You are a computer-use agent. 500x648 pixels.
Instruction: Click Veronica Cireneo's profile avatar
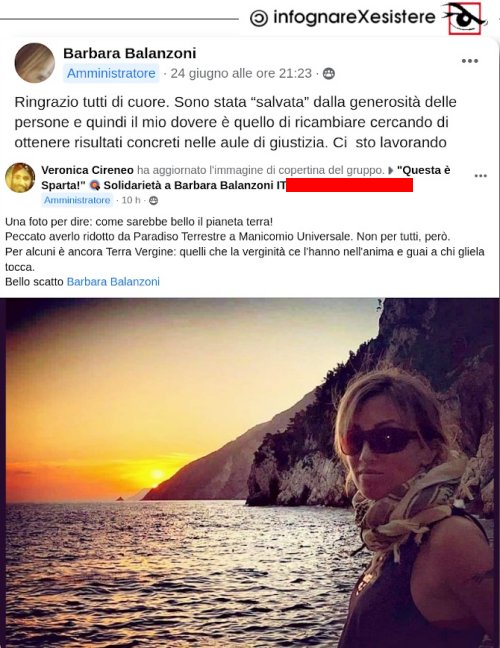click(x=20, y=178)
